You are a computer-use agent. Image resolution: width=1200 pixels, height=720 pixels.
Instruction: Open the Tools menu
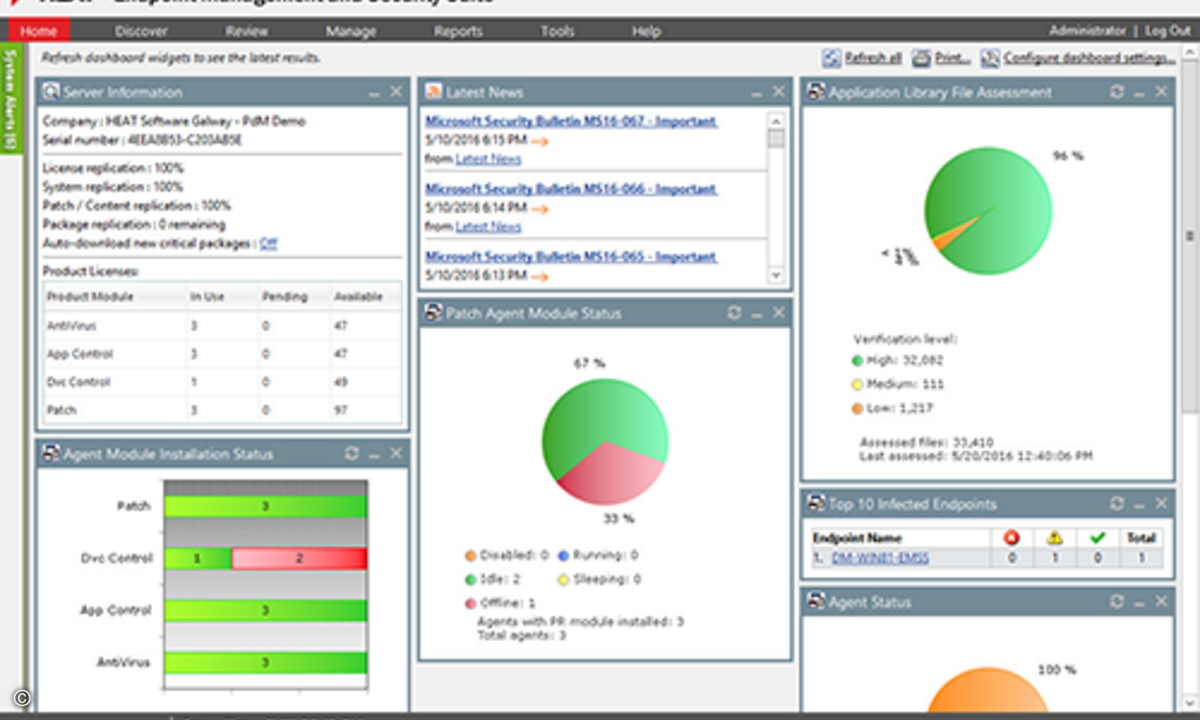click(557, 31)
